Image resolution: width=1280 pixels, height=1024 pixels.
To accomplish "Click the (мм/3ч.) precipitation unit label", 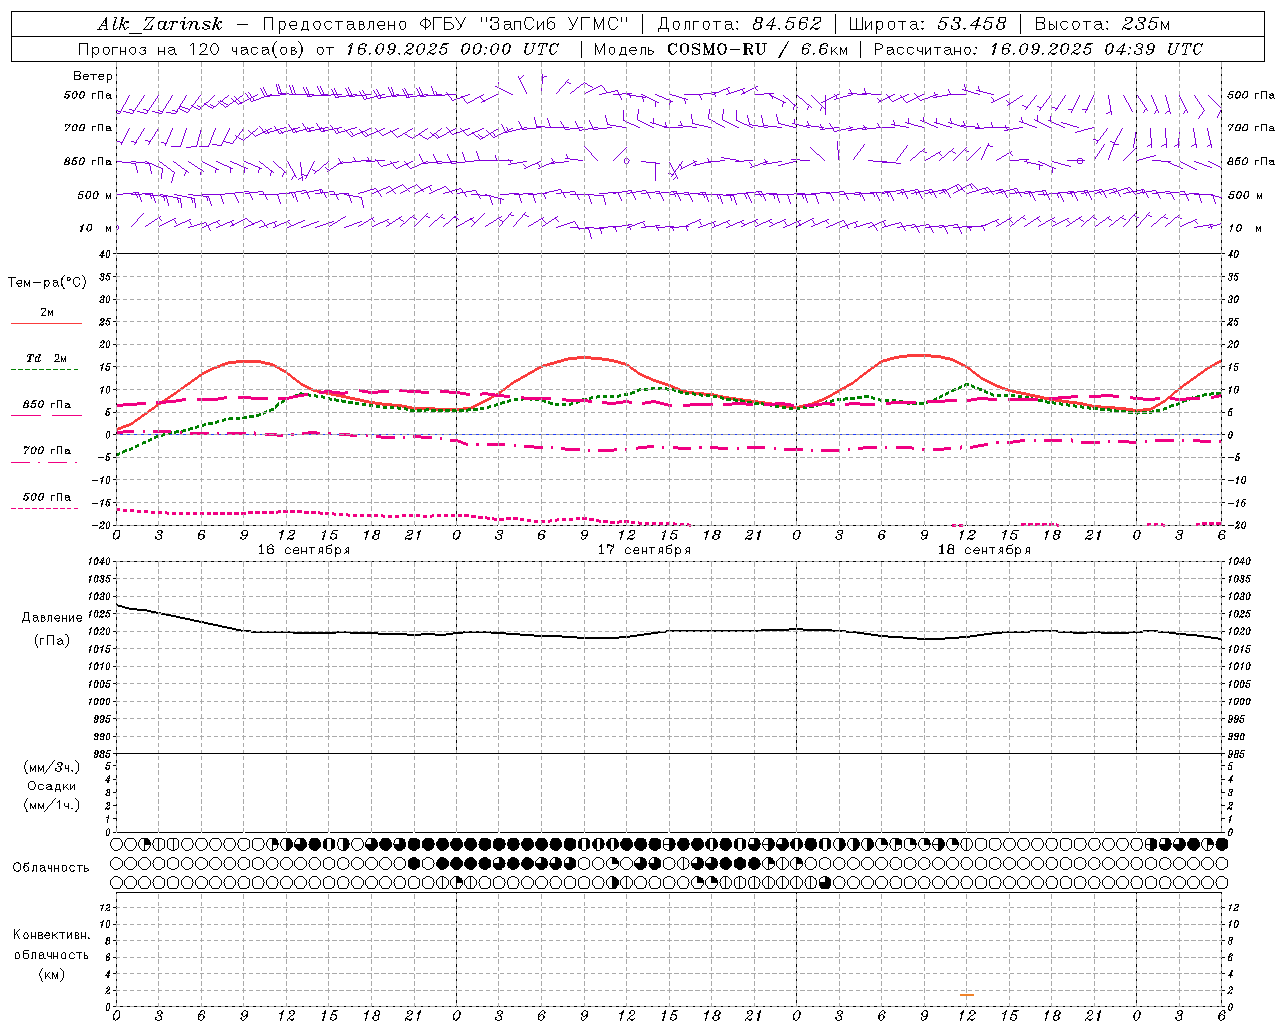I will point(52,767).
